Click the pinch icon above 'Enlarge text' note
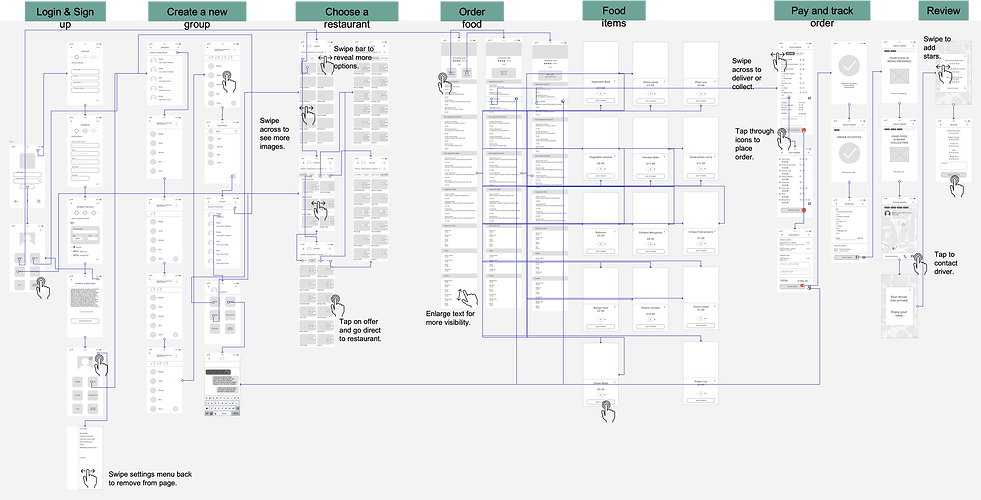 [466, 297]
